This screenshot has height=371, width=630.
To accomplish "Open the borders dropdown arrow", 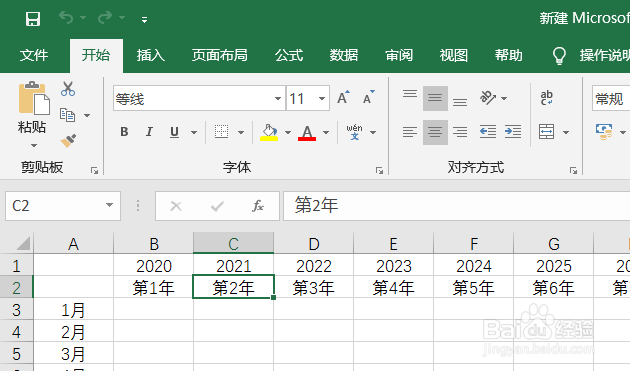I will point(241,132).
